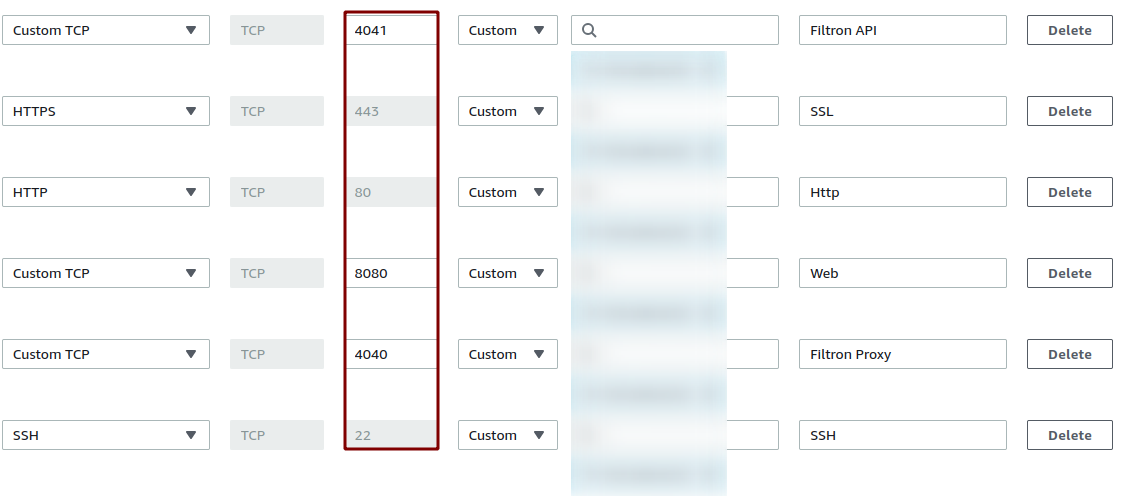
Task: Click the source search box in first row
Action: click(x=686, y=30)
